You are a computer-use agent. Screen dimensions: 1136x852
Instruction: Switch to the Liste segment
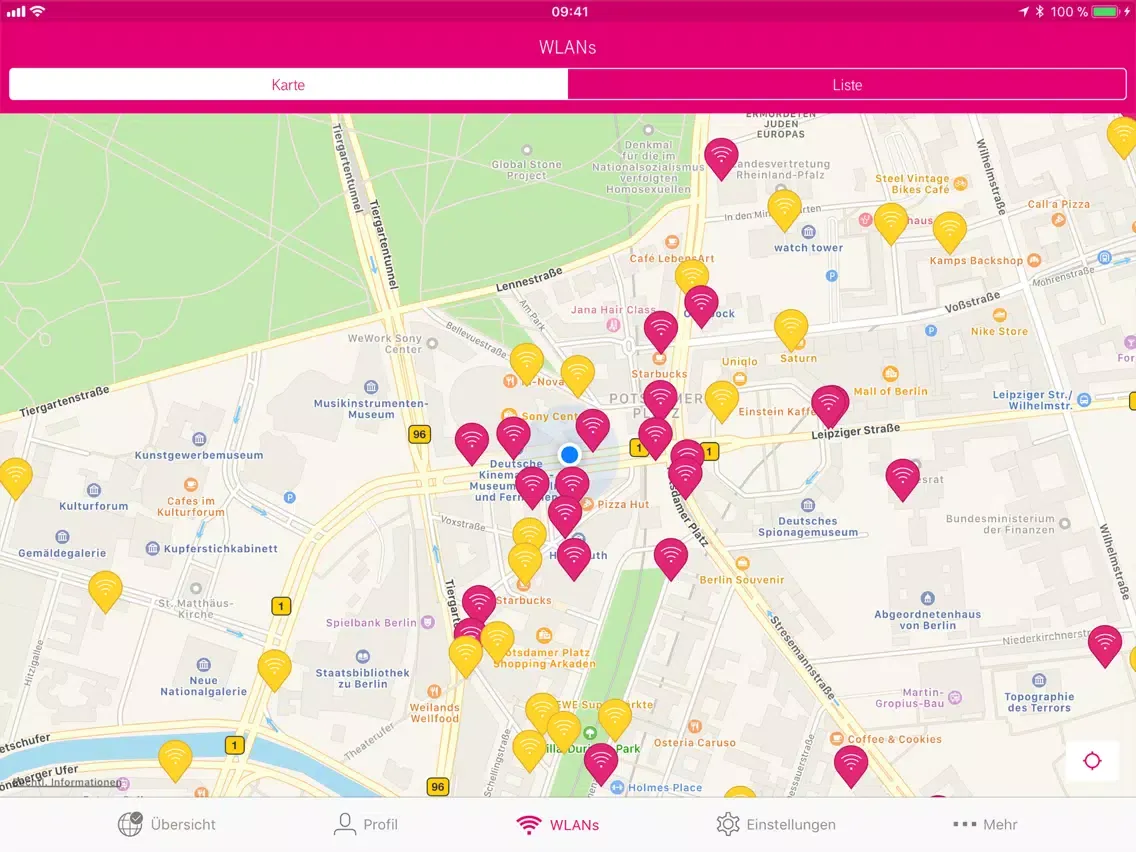tap(847, 85)
